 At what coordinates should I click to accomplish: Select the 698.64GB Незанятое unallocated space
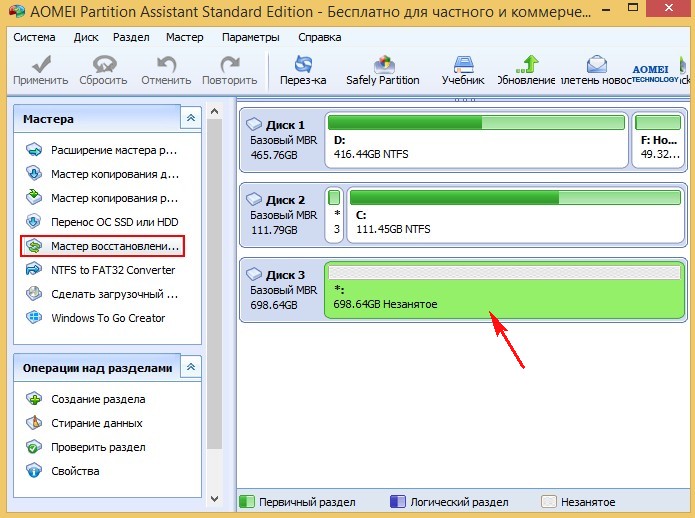click(x=505, y=290)
